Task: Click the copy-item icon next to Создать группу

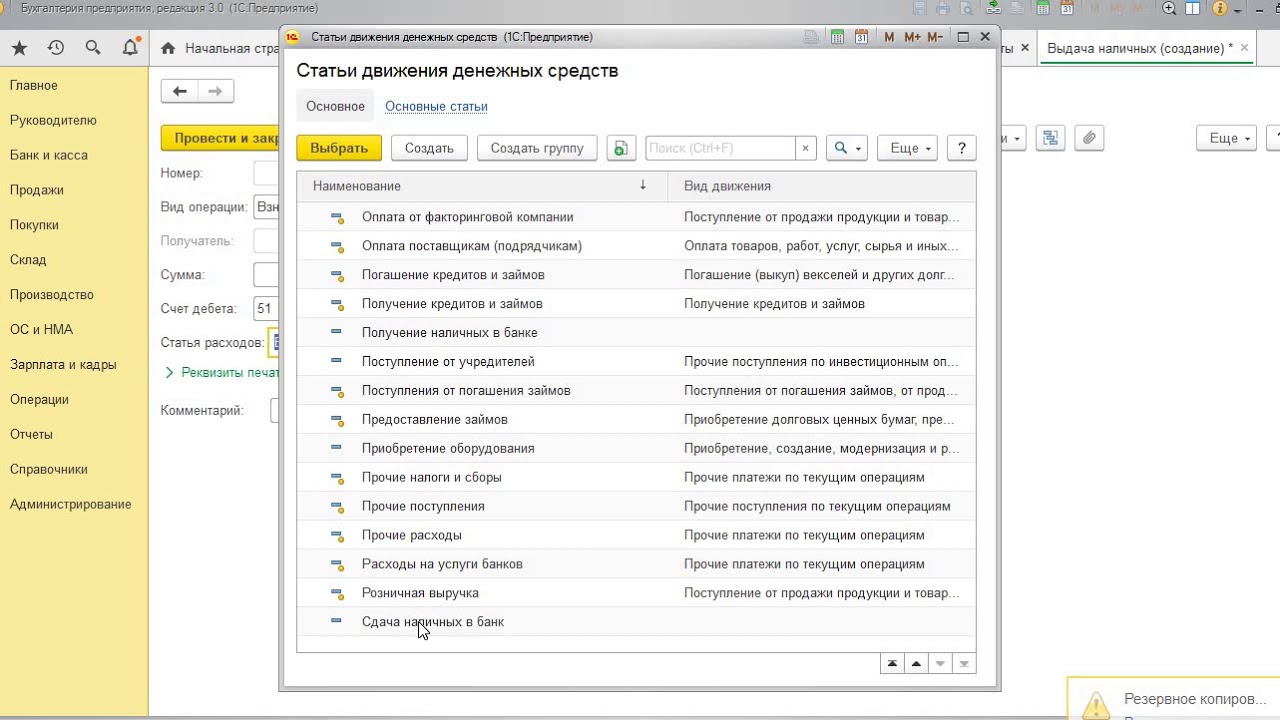Action: pyautogui.click(x=621, y=148)
